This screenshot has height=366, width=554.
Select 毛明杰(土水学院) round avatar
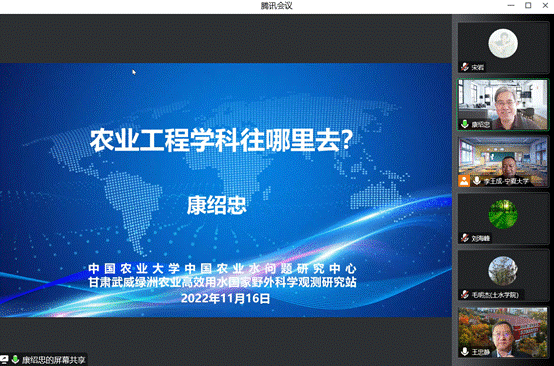(503, 271)
